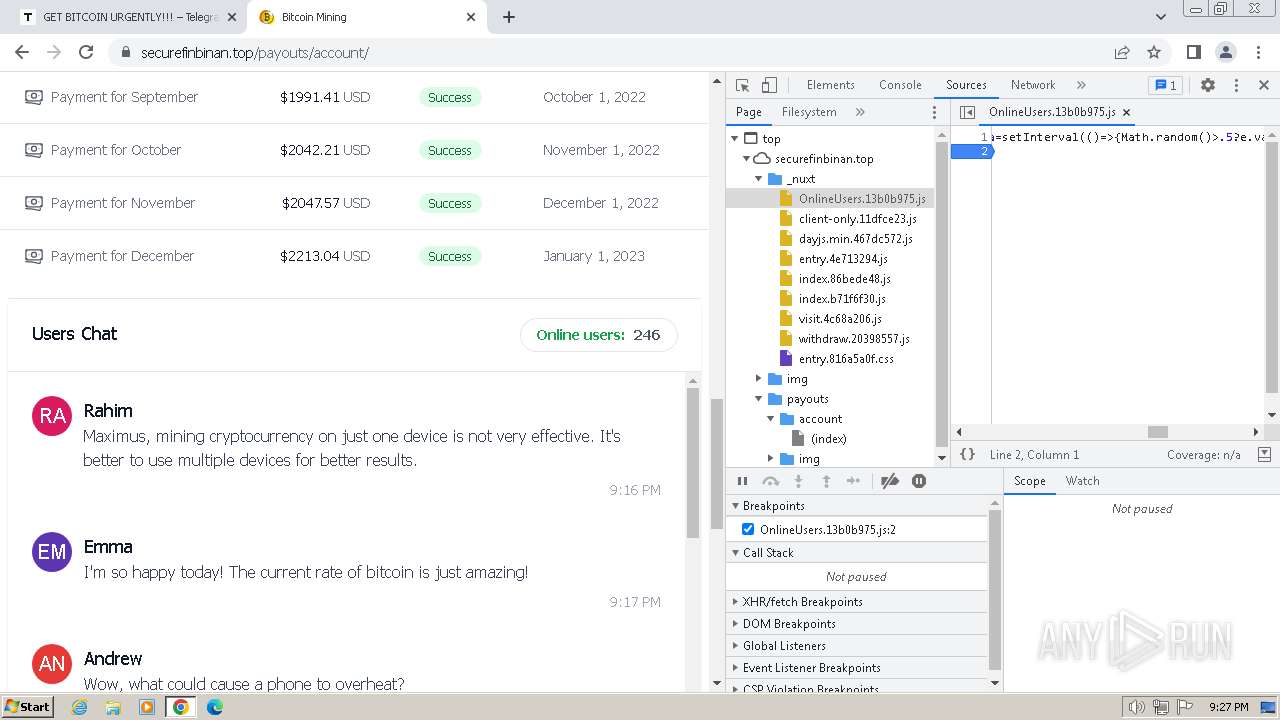Open the Chrome profile avatar
The width and height of the screenshot is (1280, 720).
(1225, 52)
